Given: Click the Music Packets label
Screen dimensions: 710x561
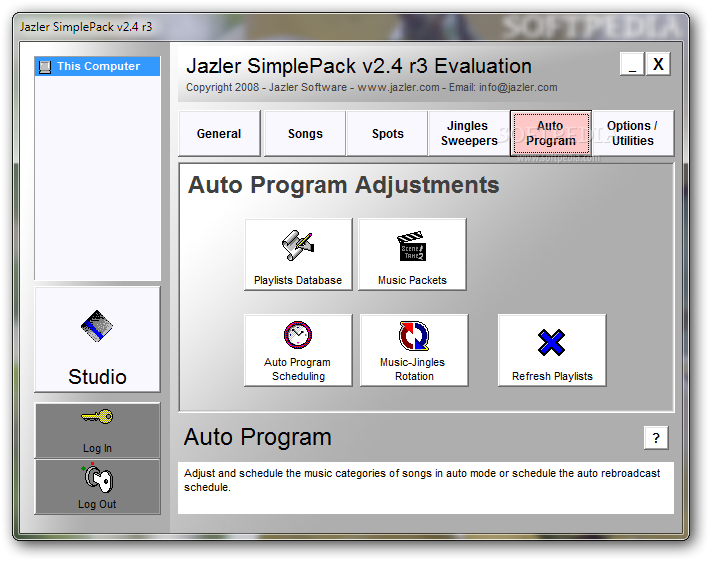Looking at the screenshot, I should [x=412, y=280].
